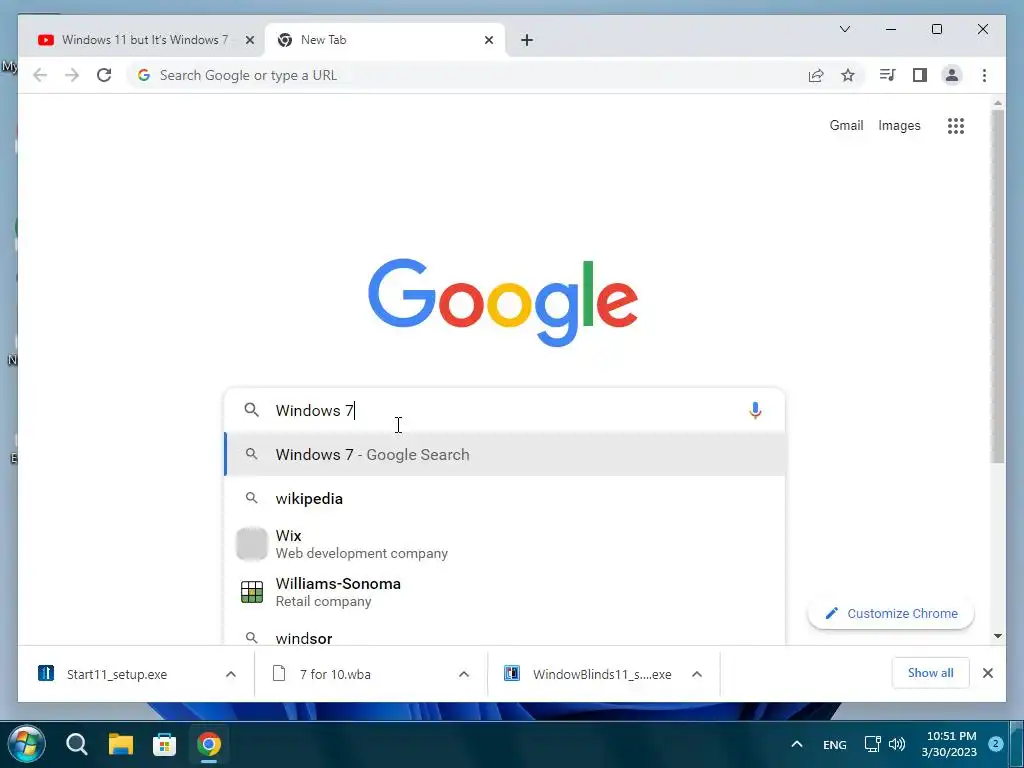The width and height of the screenshot is (1024, 768).
Task: Maximize the Chrome window
Action: click(x=936, y=29)
